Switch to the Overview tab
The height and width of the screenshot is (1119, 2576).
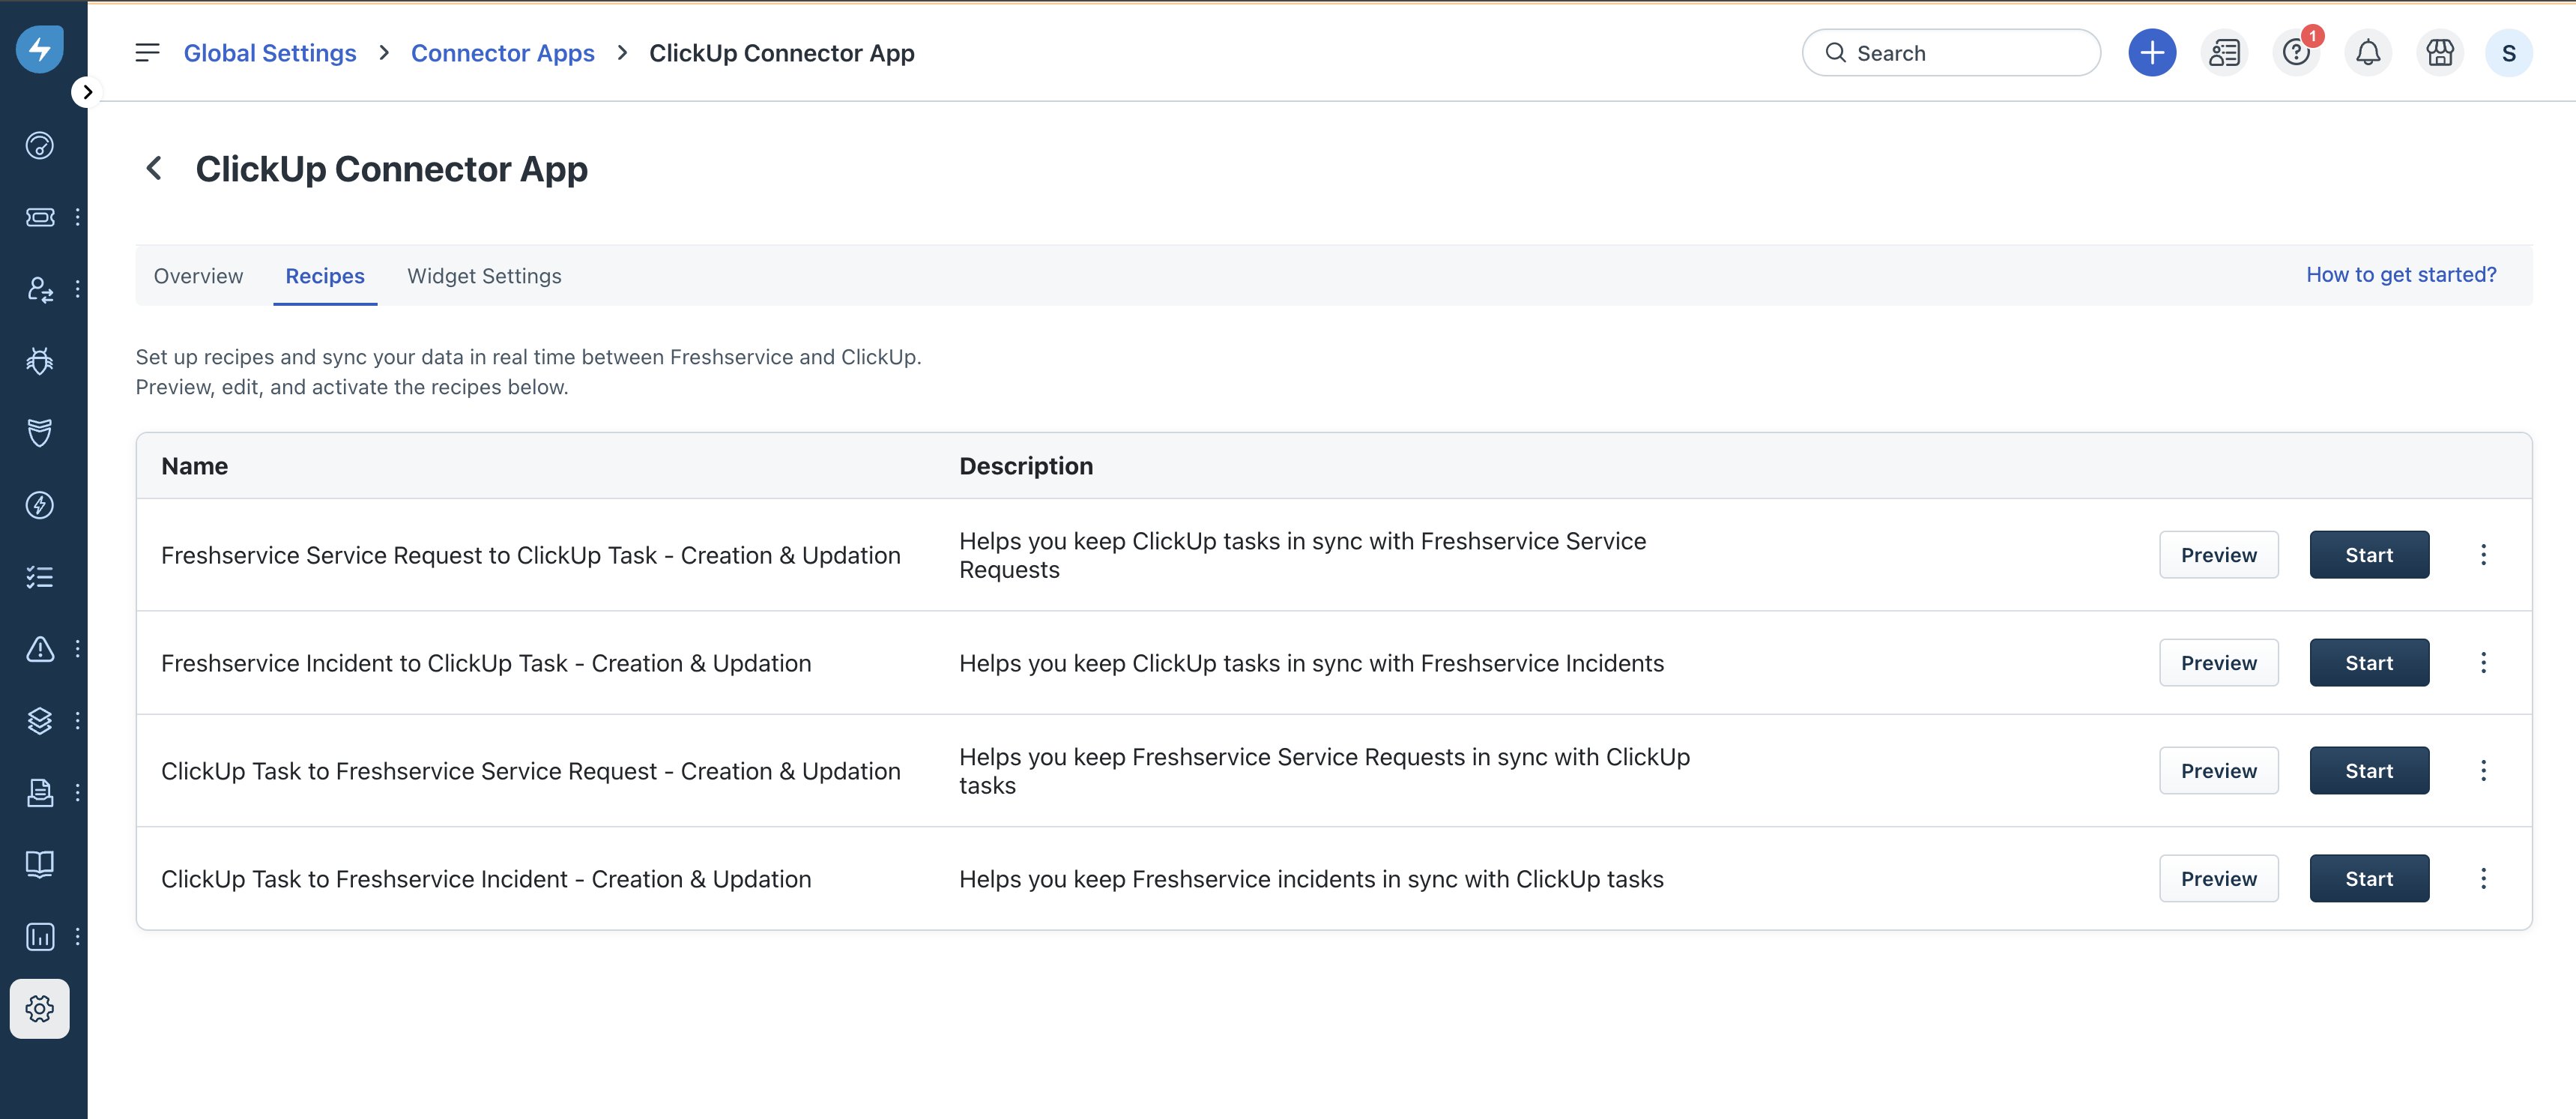coord(198,276)
